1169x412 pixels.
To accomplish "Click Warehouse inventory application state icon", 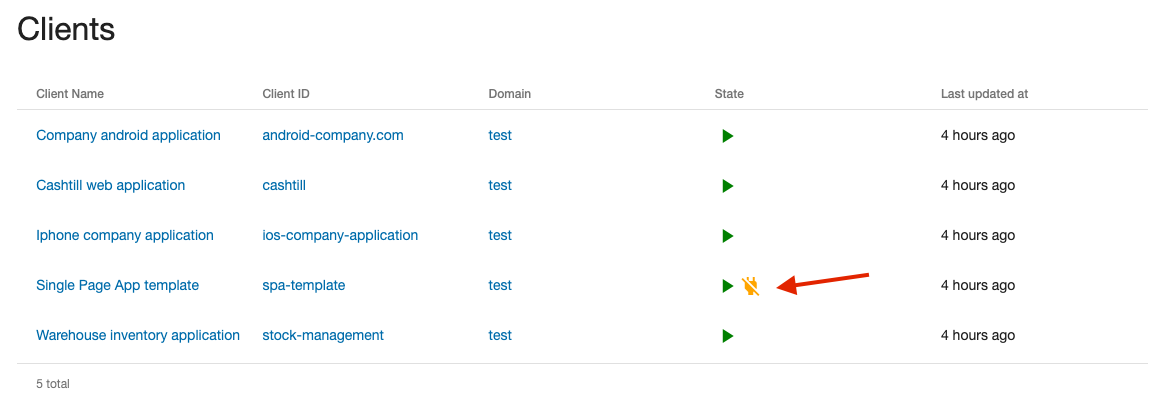I will [x=727, y=335].
